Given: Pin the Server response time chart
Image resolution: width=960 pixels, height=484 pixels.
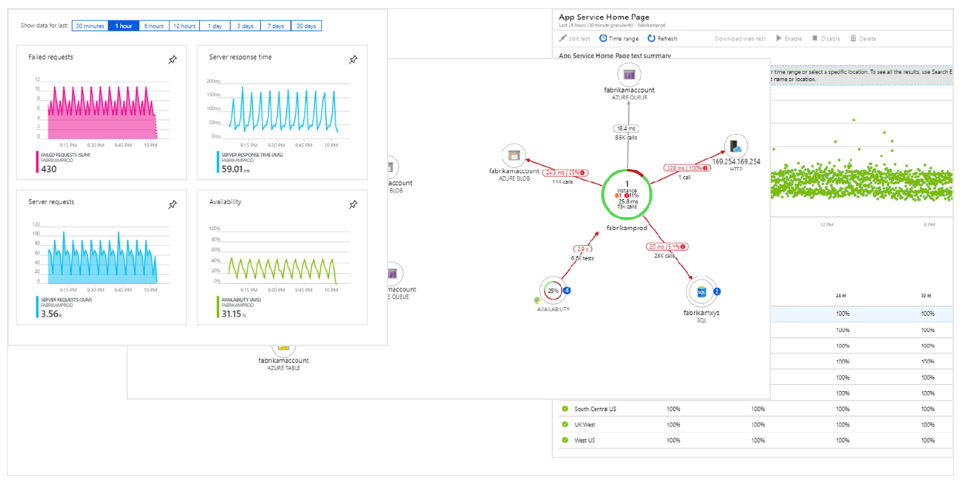Looking at the screenshot, I should 353,59.
